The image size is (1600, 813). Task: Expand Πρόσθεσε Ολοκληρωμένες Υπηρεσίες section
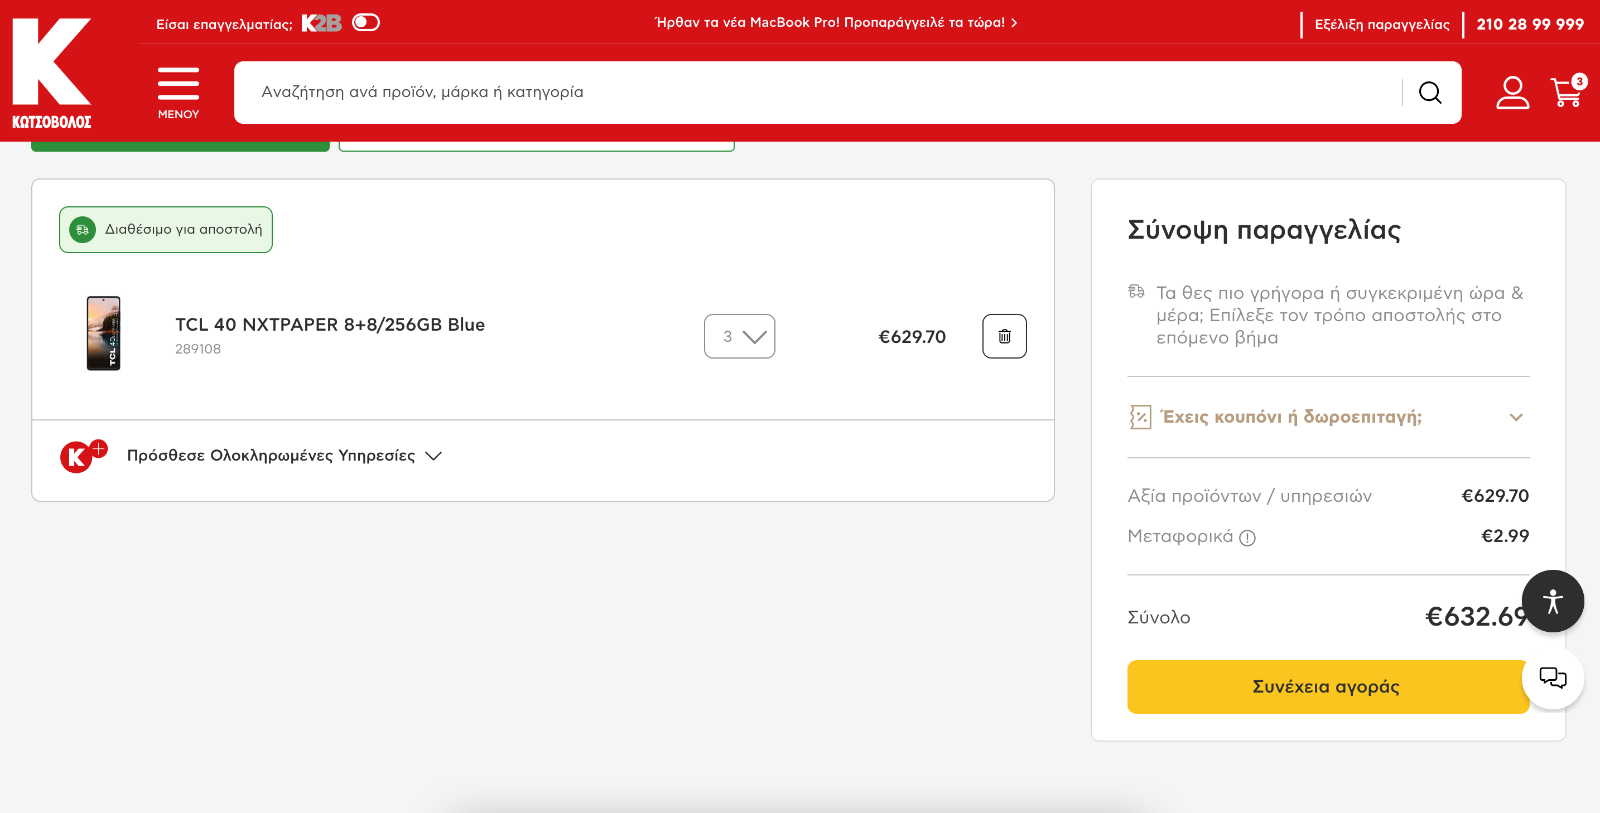pyautogui.click(x=284, y=456)
